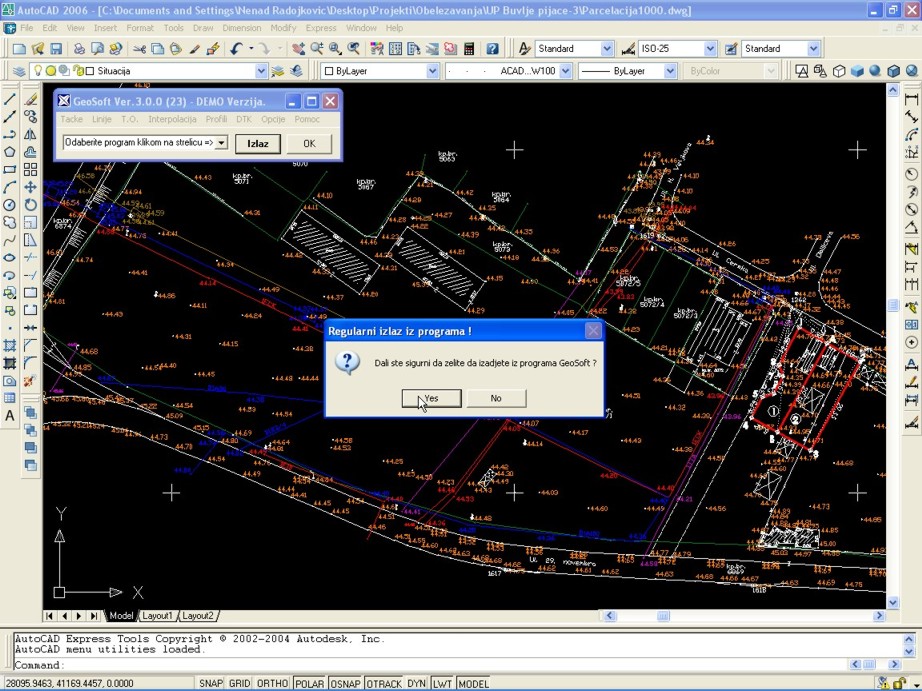Toggle SNAP mode in status bar
Image resolution: width=922 pixels, height=691 pixels.
pyautogui.click(x=210, y=684)
